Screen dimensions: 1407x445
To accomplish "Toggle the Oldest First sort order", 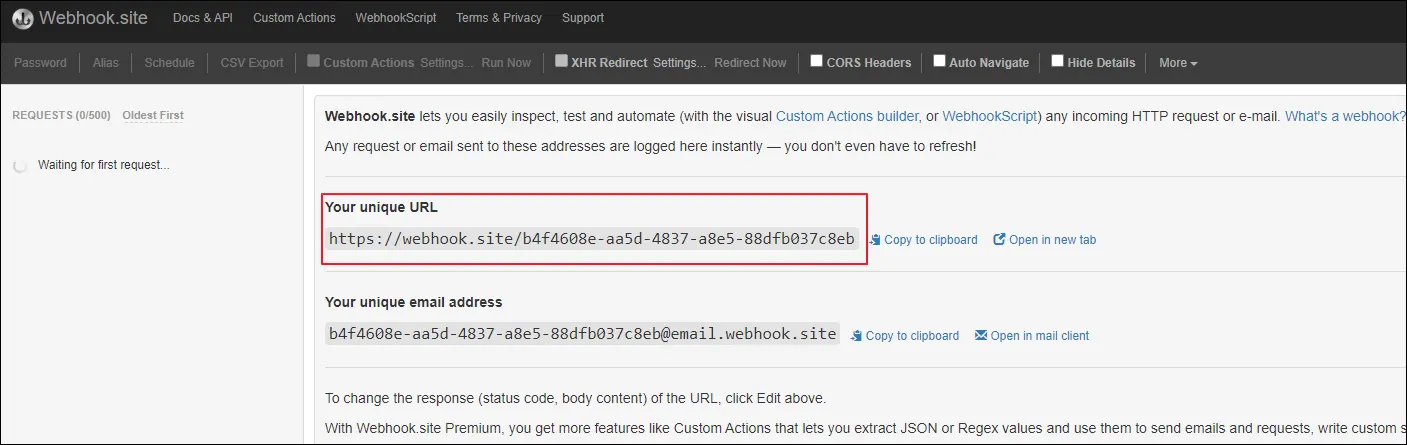I will pyautogui.click(x=153, y=115).
